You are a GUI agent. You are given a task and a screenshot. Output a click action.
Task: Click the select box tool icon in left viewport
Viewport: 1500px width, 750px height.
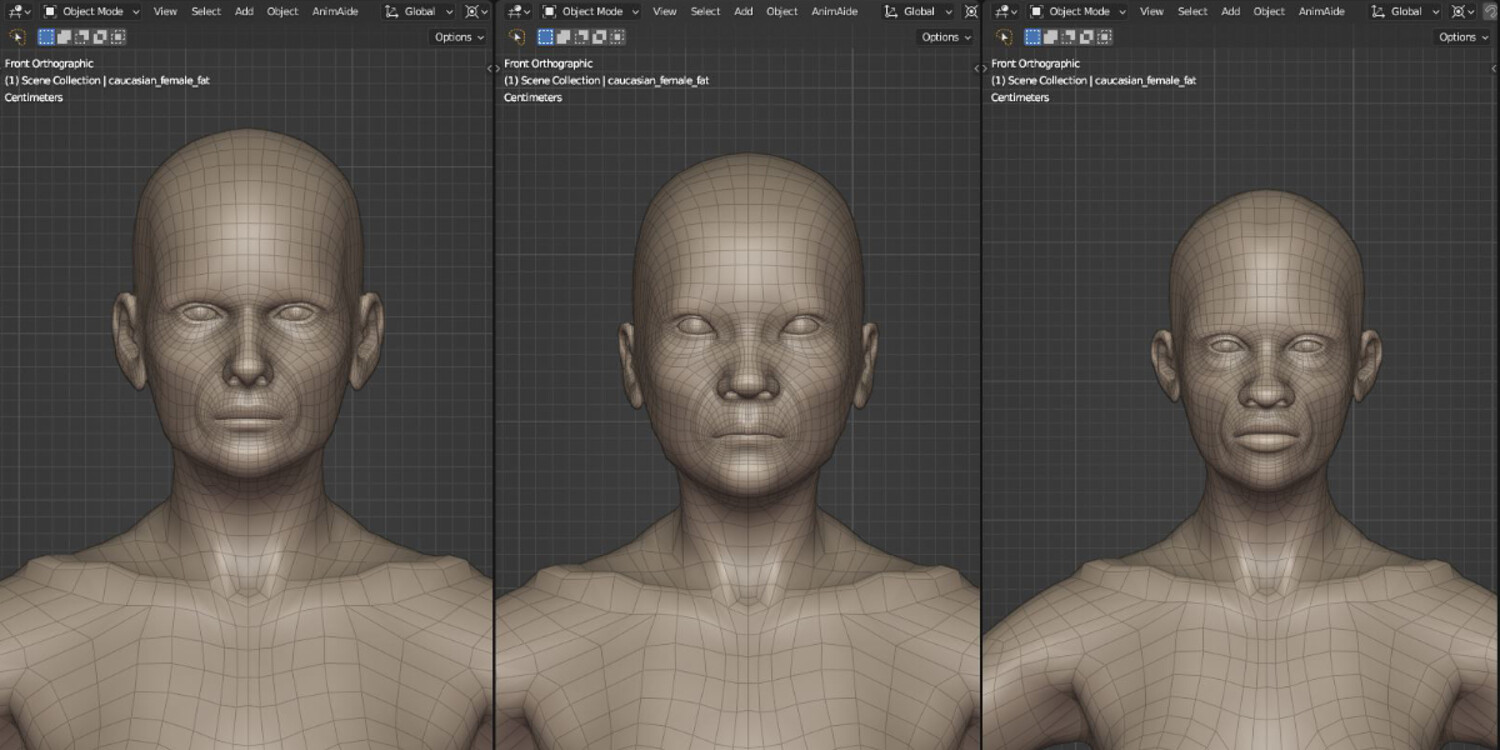pos(18,37)
